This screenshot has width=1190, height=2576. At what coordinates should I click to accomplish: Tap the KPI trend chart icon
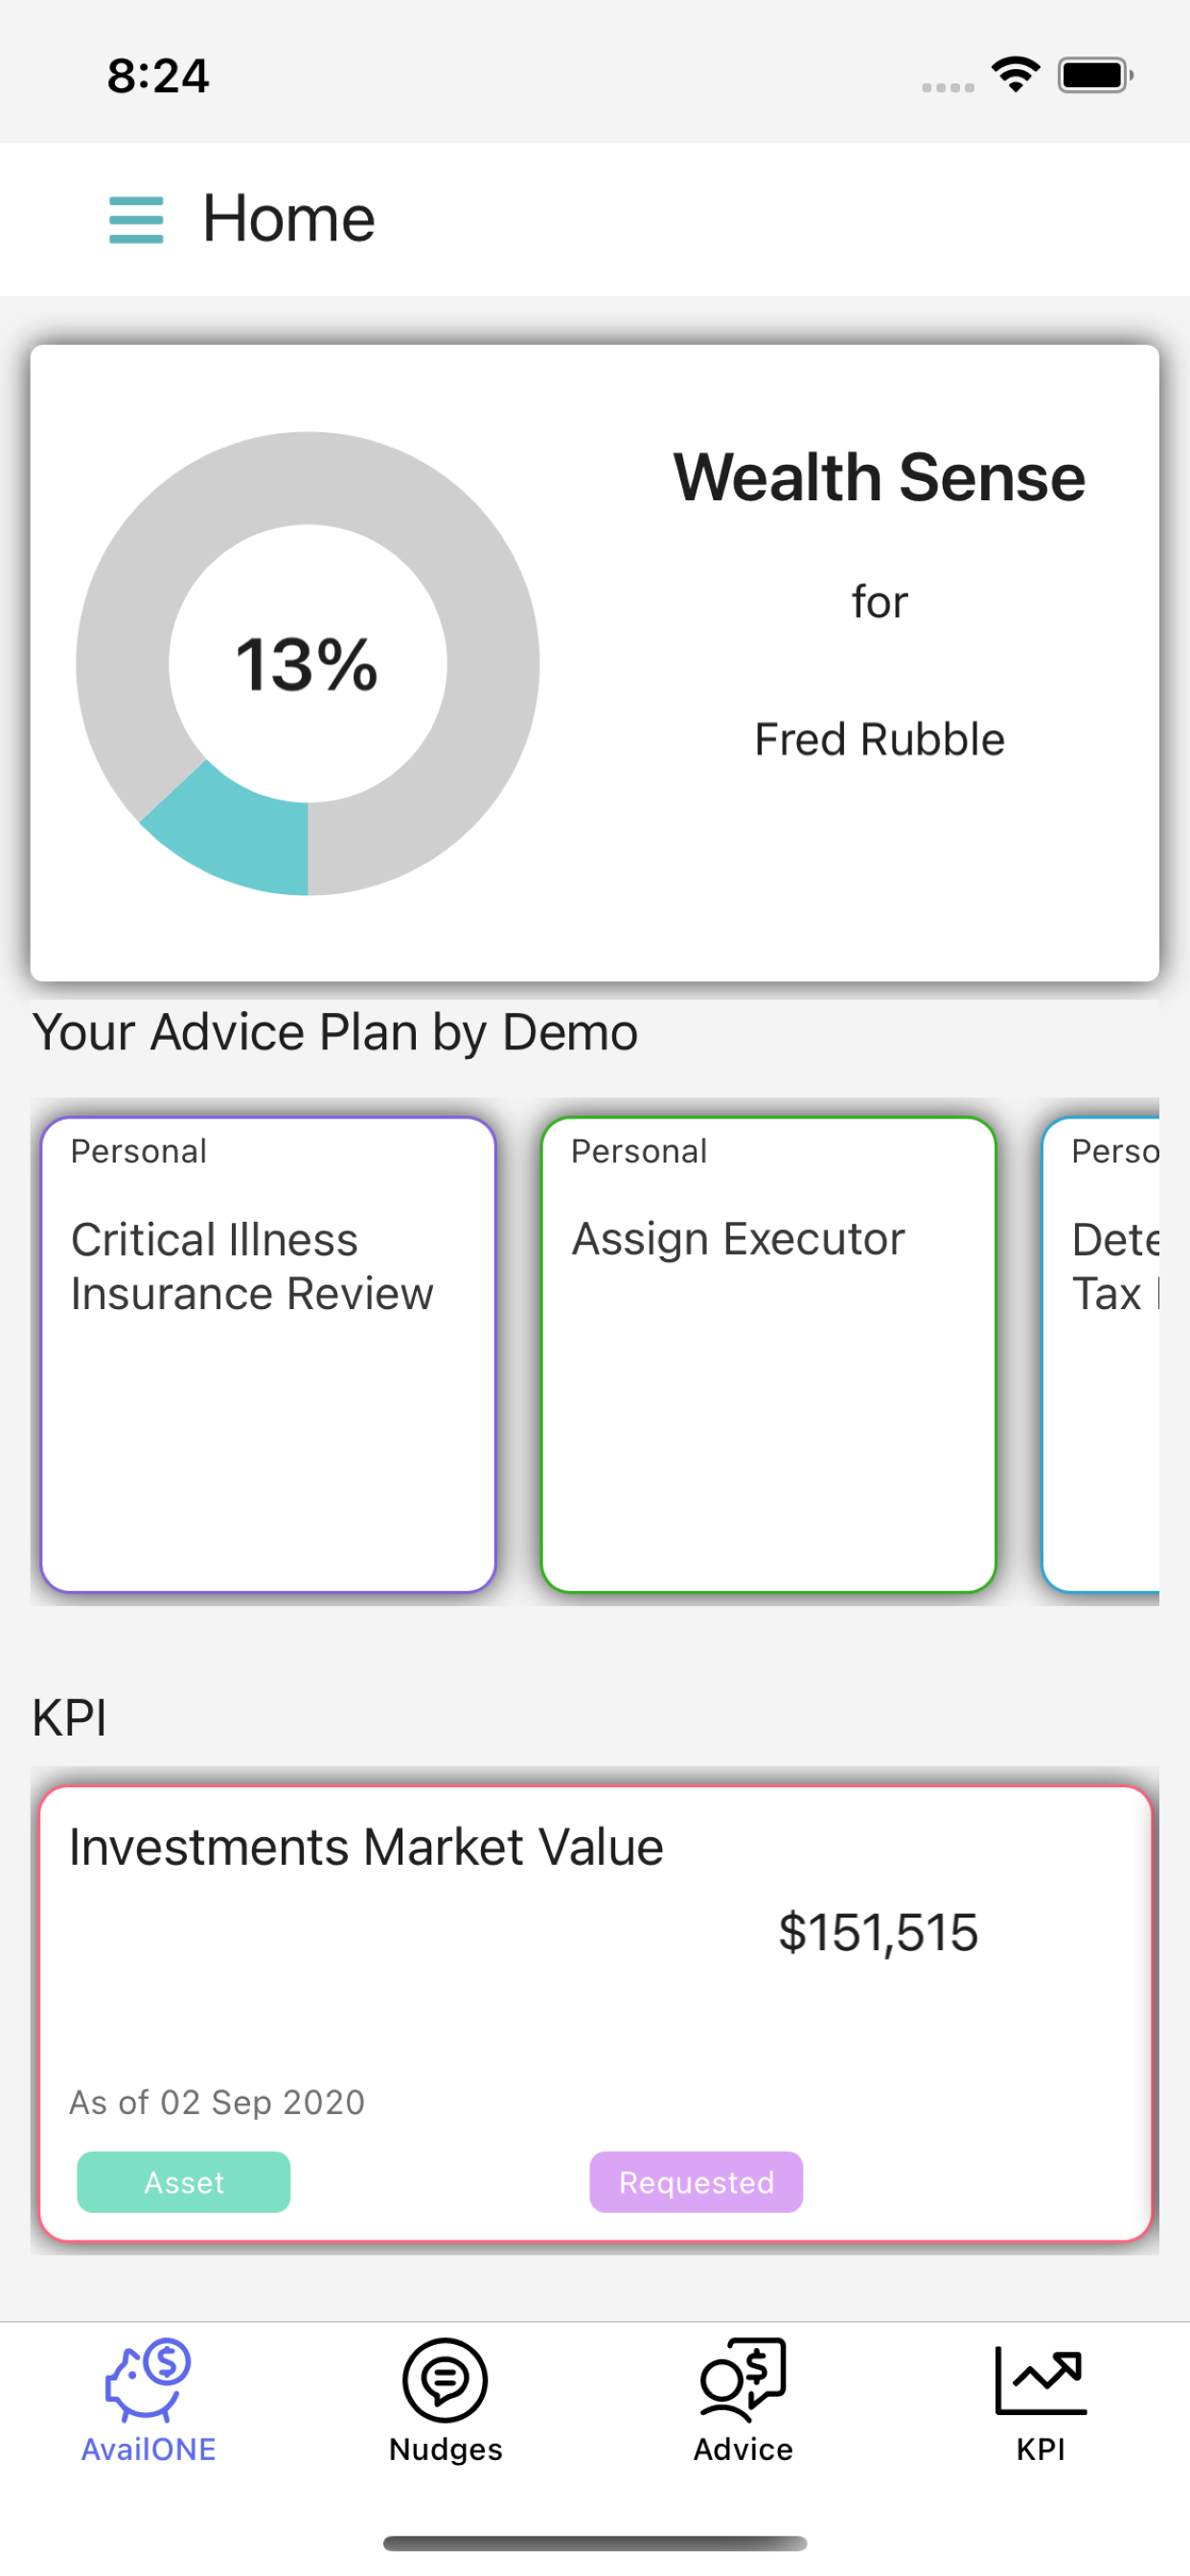click(1040, 2380)
